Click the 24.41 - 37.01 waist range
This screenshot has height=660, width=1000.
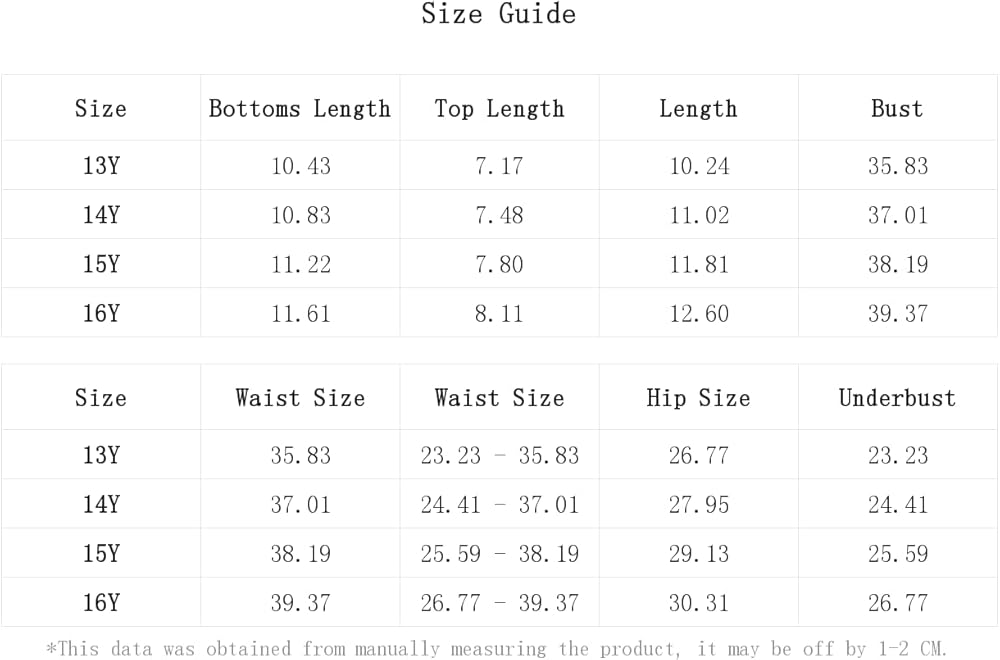pos(499,505)
